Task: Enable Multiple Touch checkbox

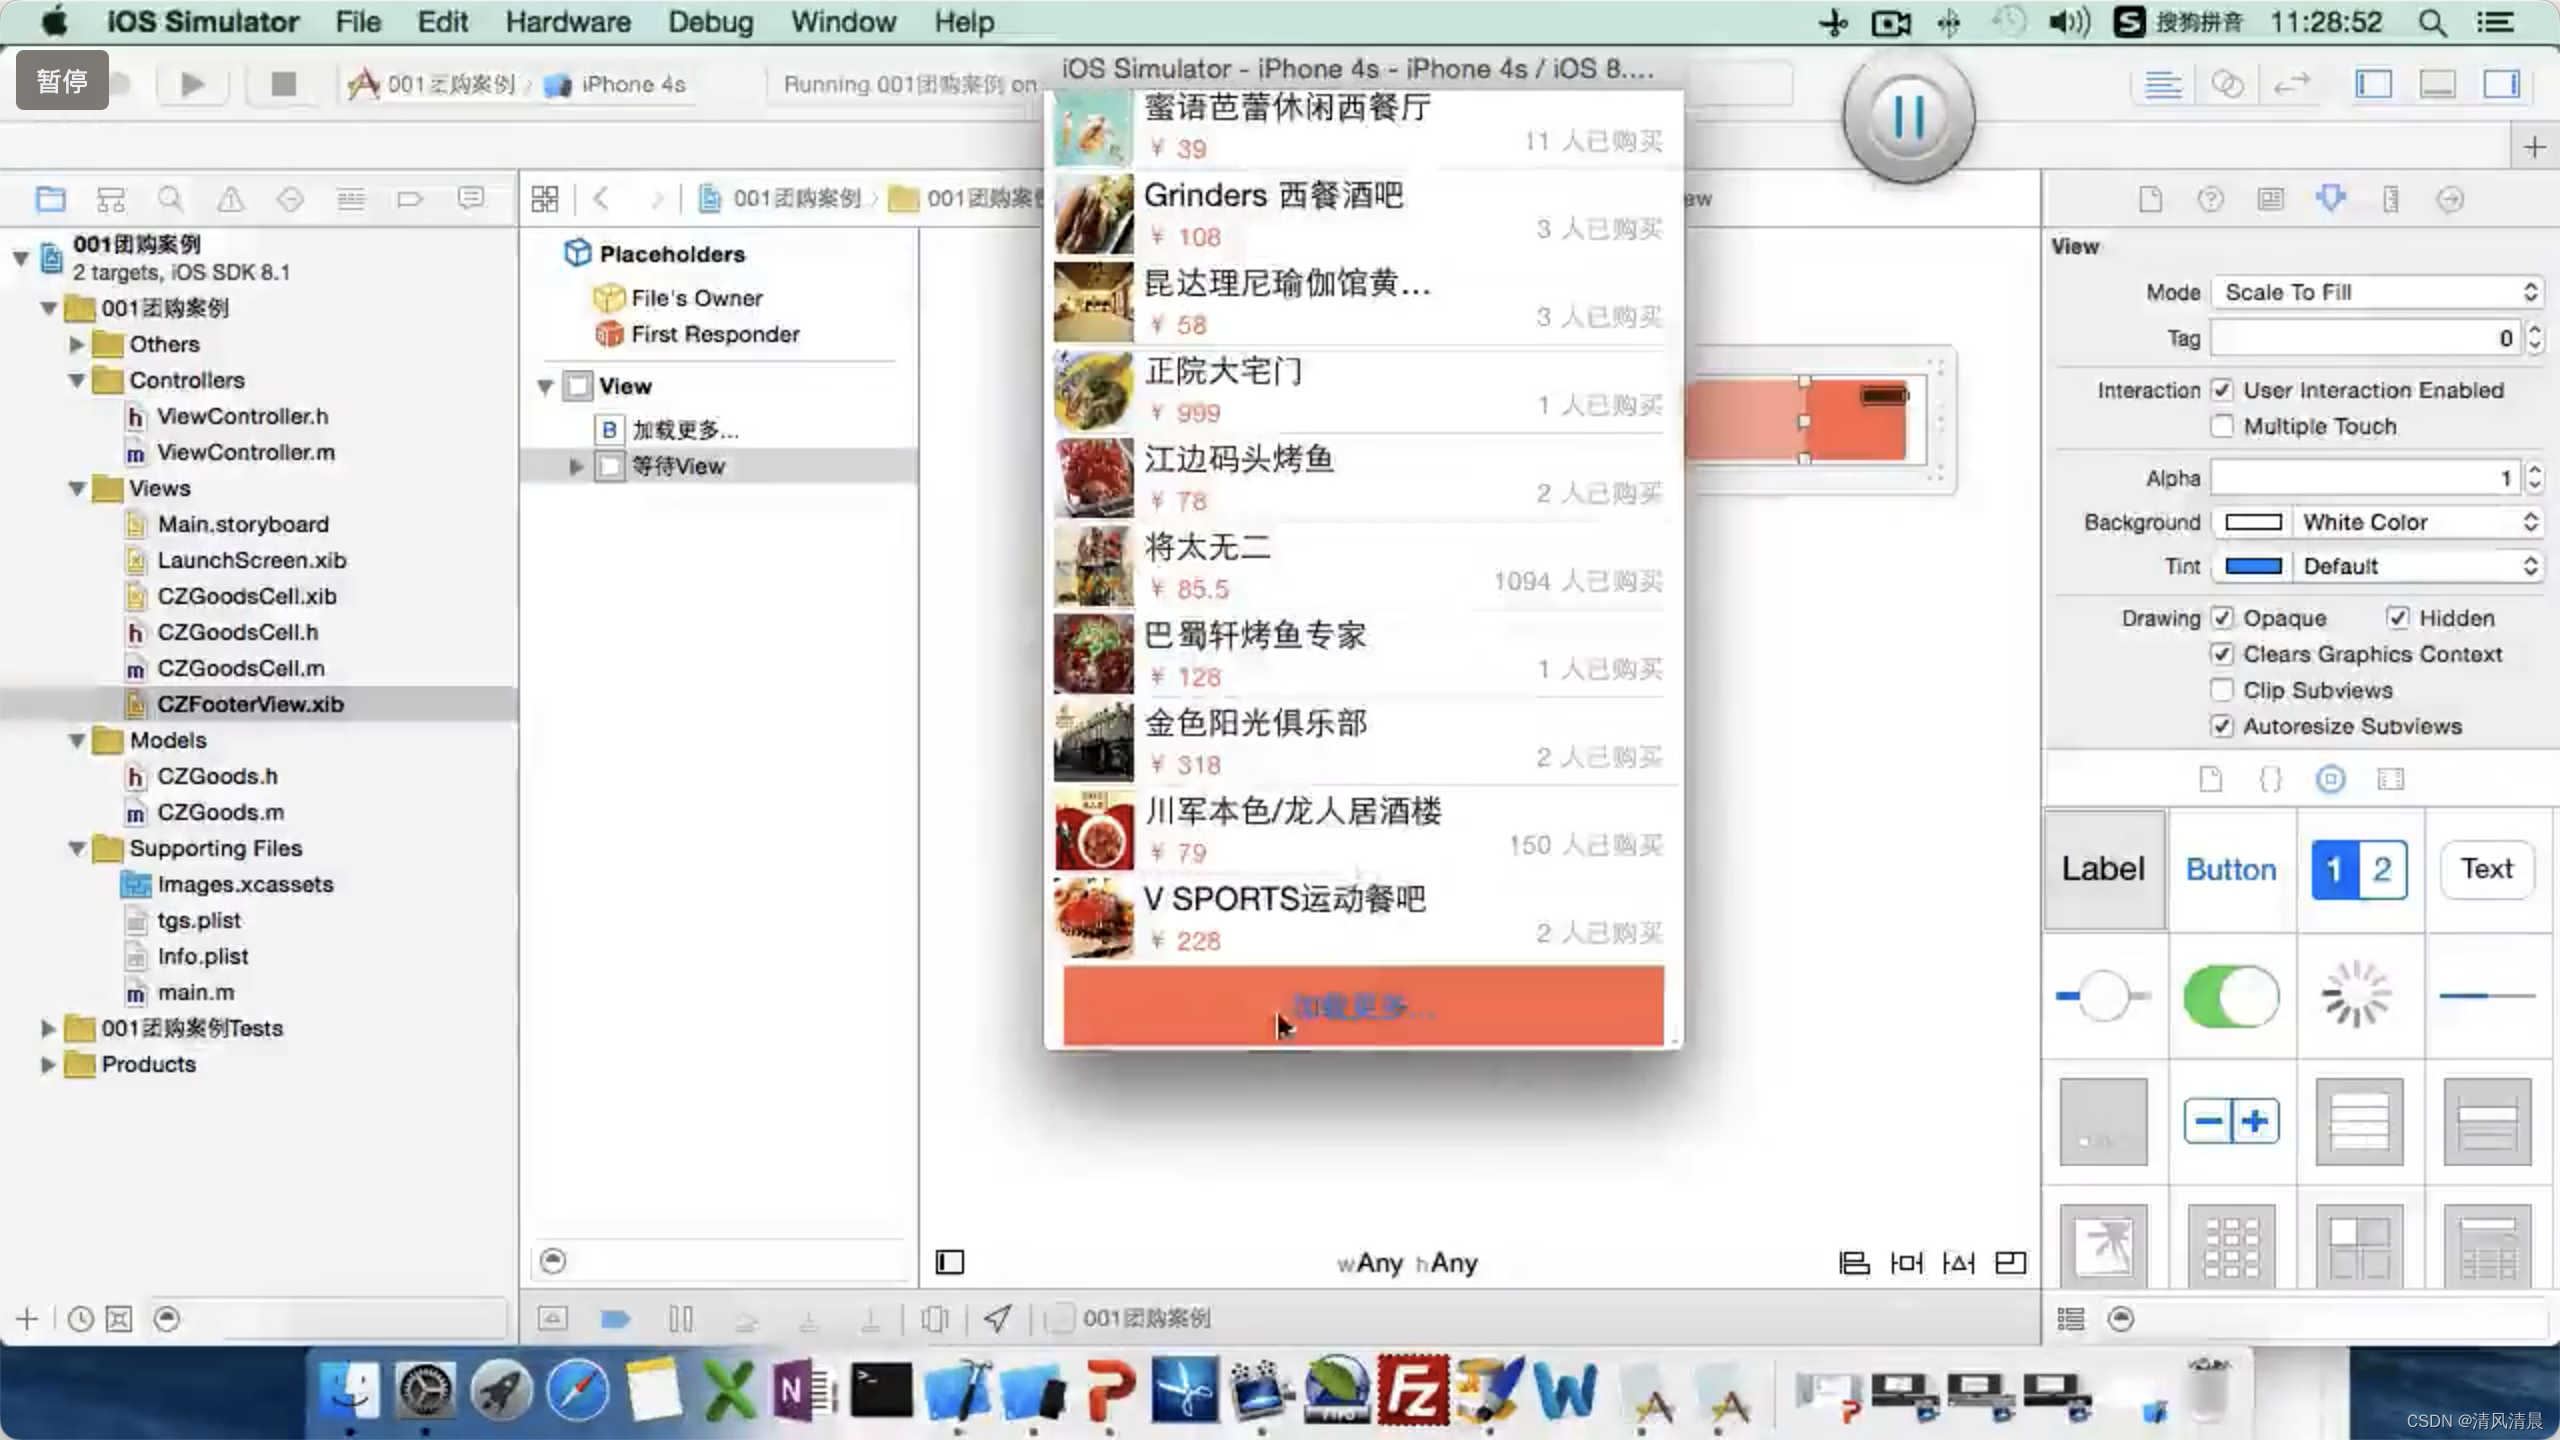Action: 2222,425
